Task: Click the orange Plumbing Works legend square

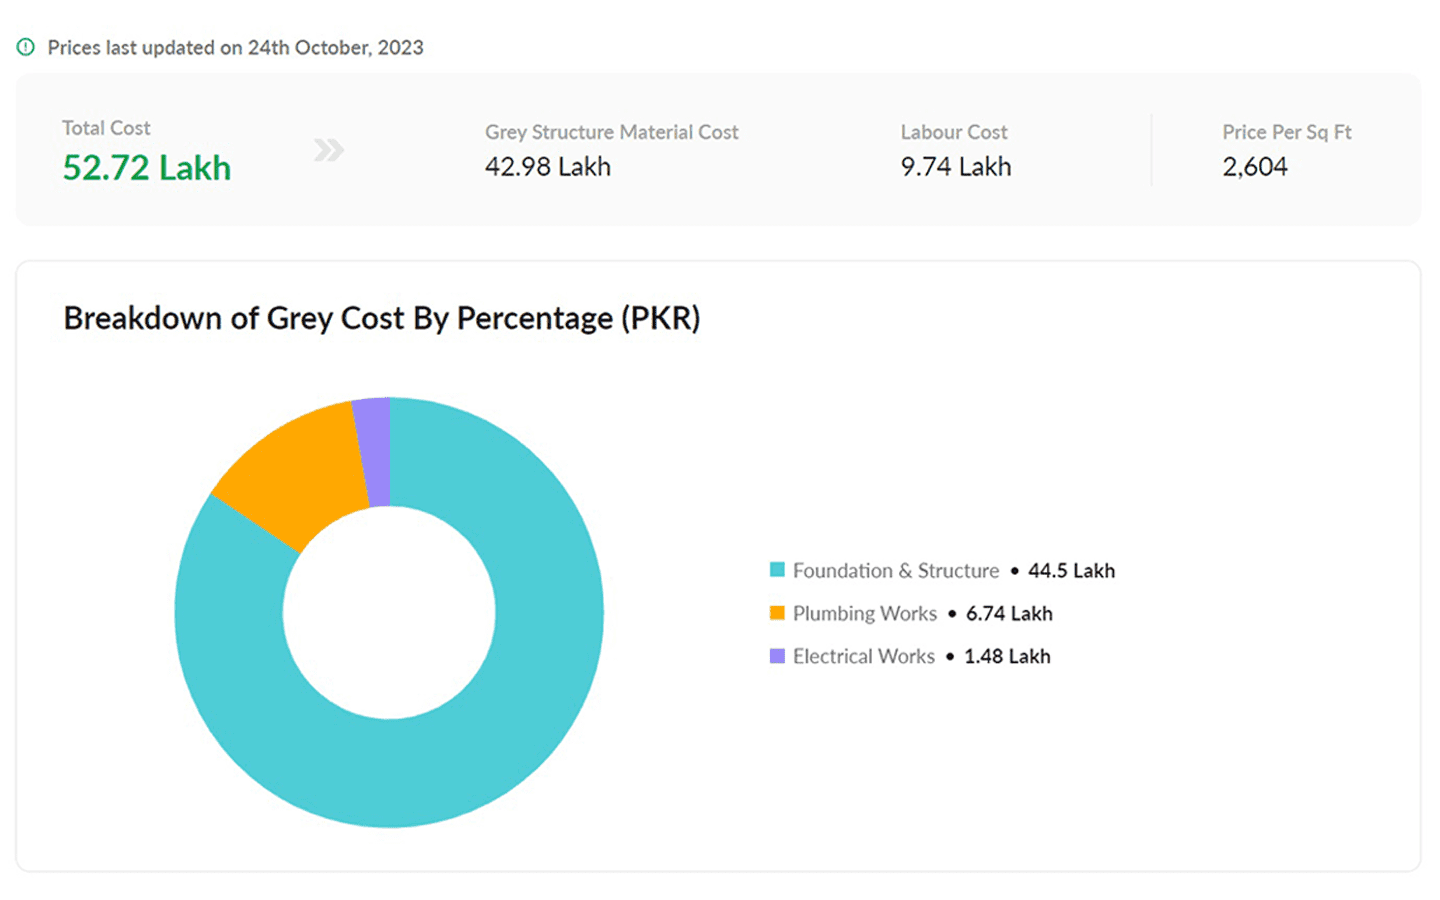Action: (x=777, y=613)
